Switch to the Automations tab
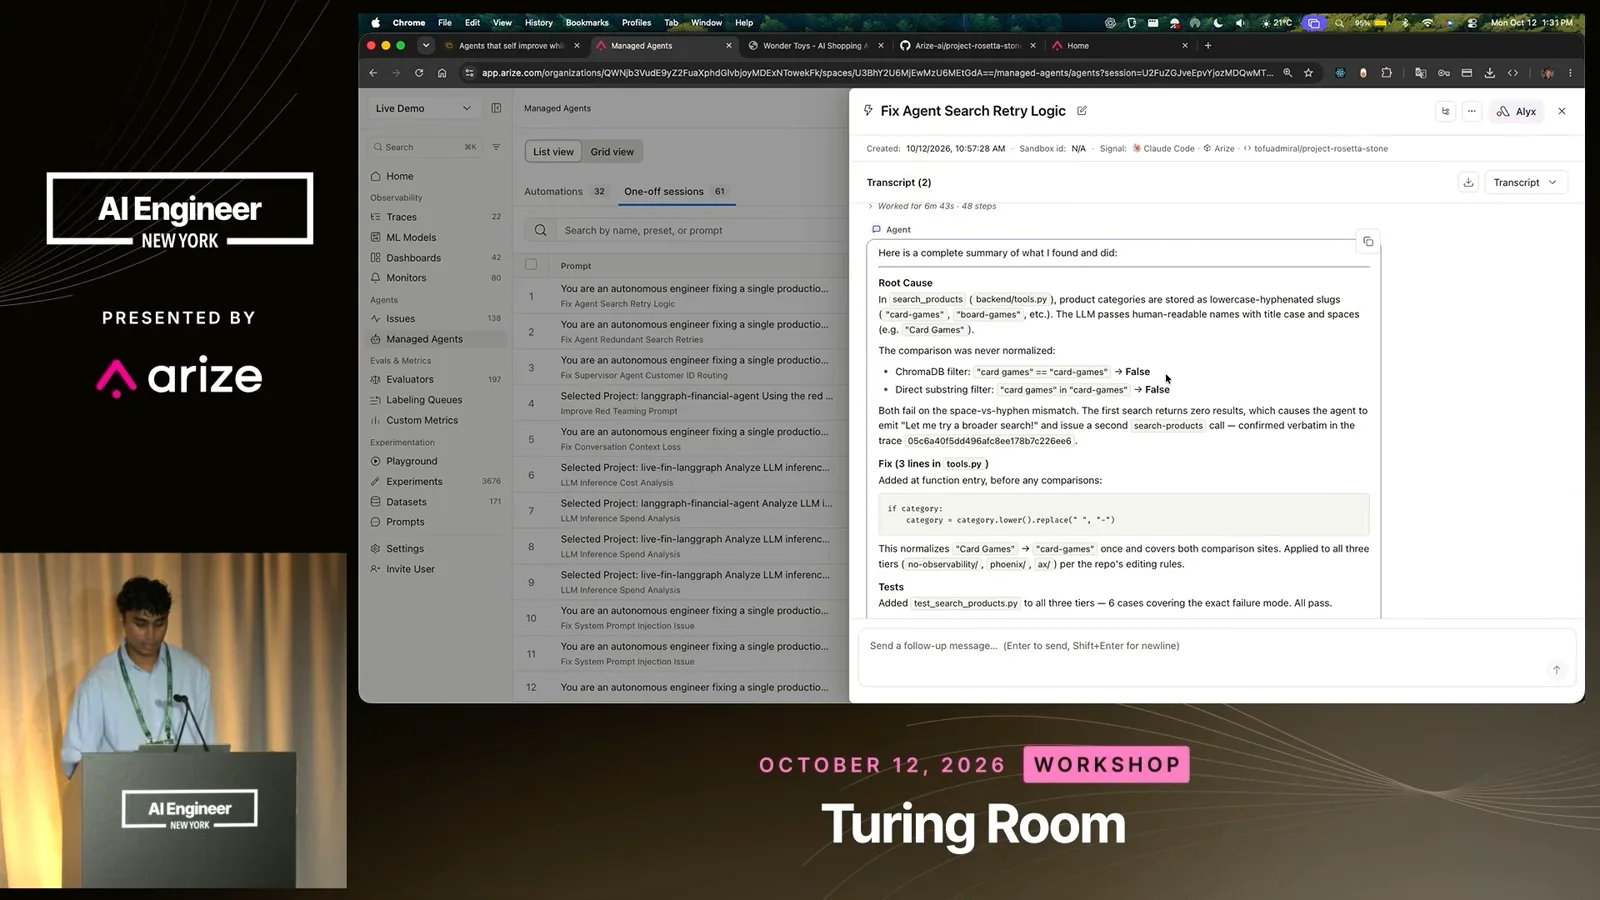The image size is (1600, 900). click(x=565, y=191)
